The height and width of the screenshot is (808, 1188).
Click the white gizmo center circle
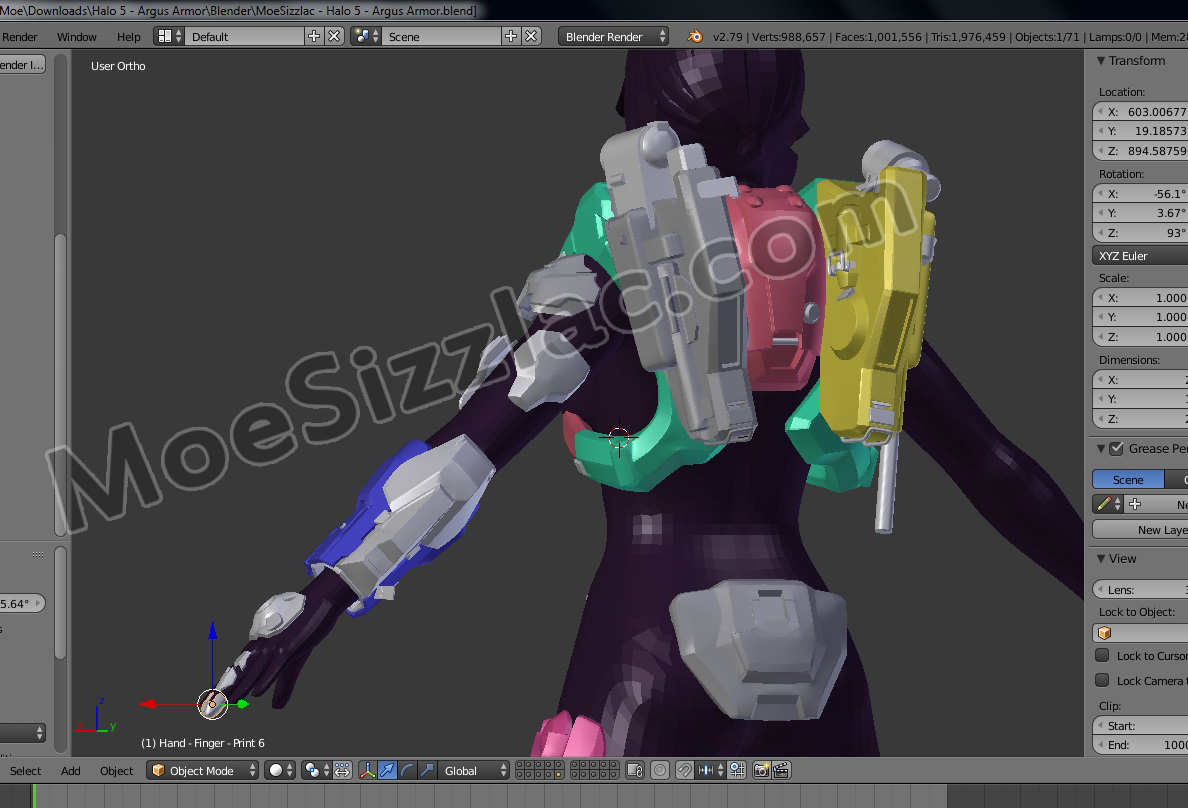click(x=212, y=705)
